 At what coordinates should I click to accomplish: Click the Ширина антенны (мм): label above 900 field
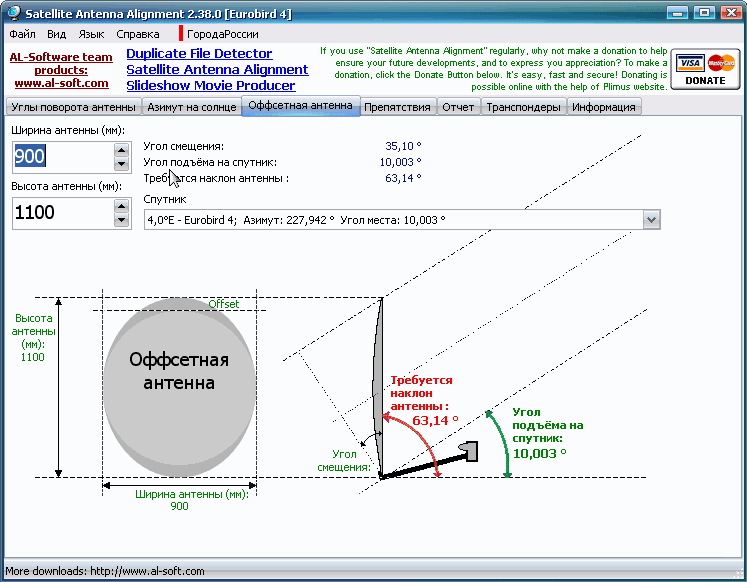[x=68, y=130]
